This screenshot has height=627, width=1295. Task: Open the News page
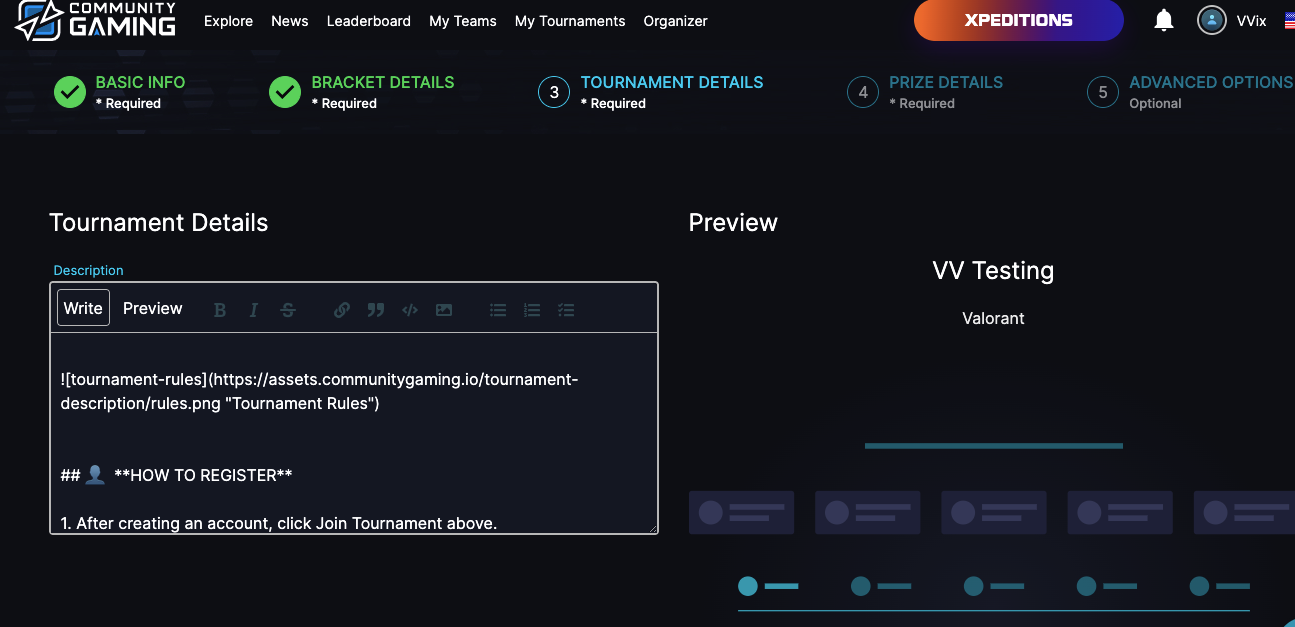coord(290,21)
